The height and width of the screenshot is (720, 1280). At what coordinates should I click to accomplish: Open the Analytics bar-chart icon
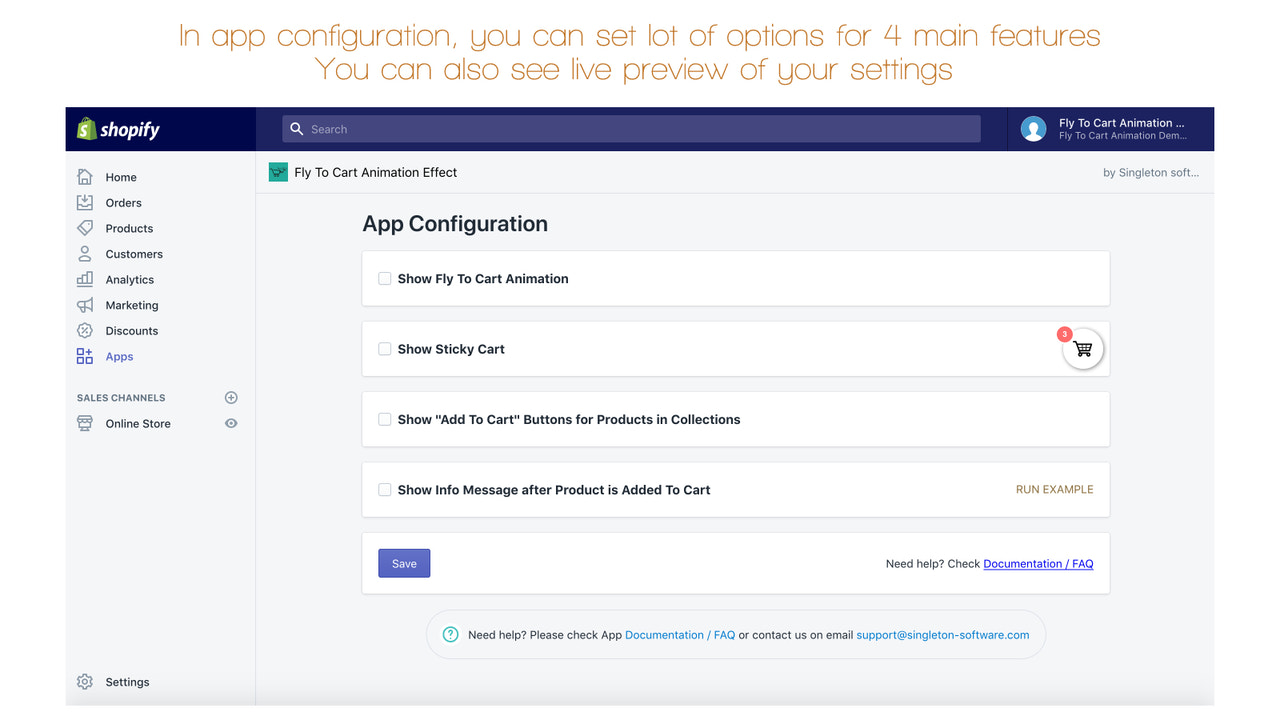[86, 279]
